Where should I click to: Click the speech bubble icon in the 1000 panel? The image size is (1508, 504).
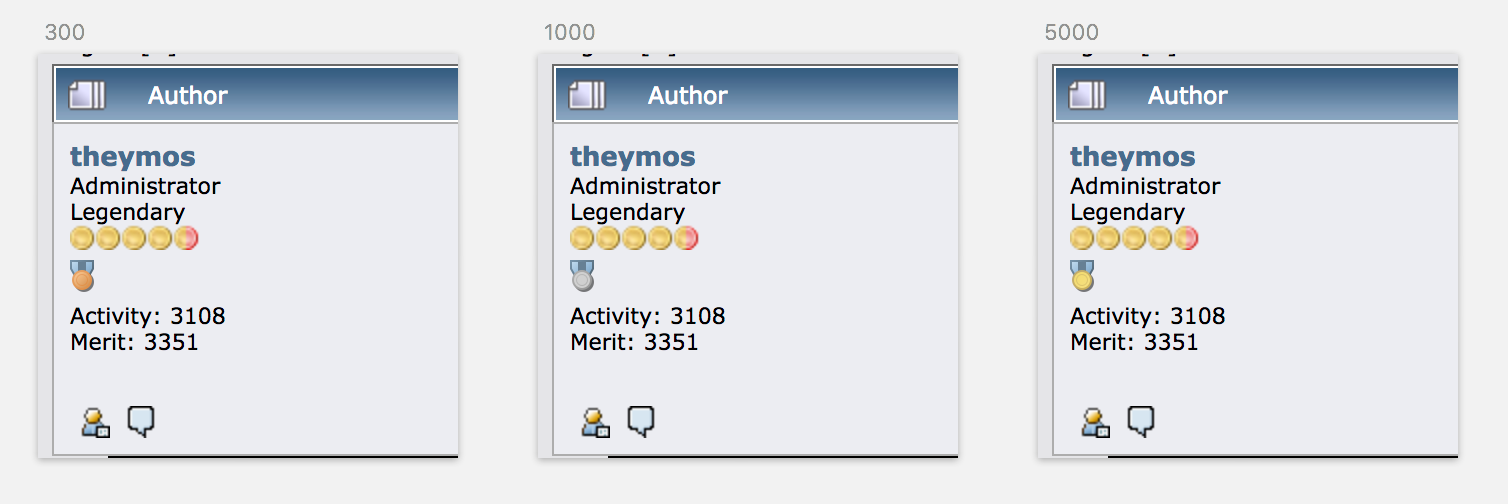coord(641,422)
